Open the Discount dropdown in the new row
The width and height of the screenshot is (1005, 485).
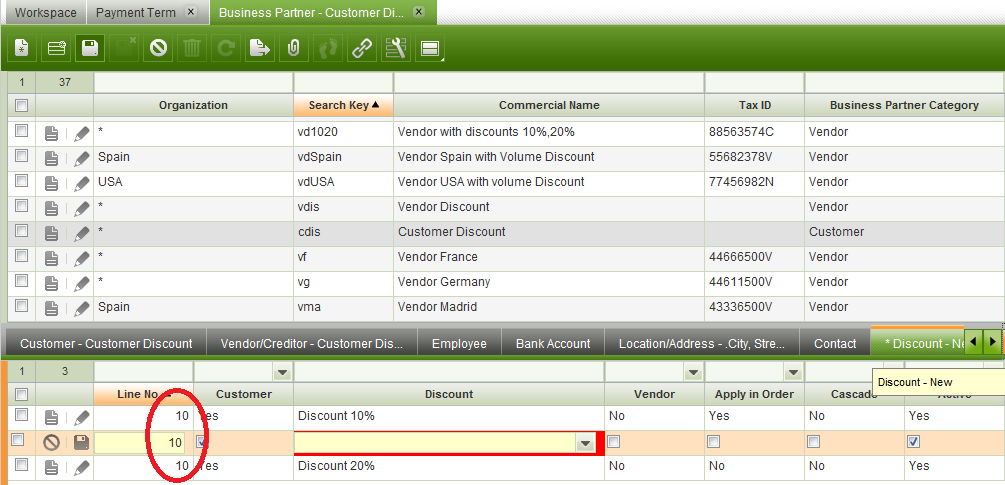click(584, 443)
